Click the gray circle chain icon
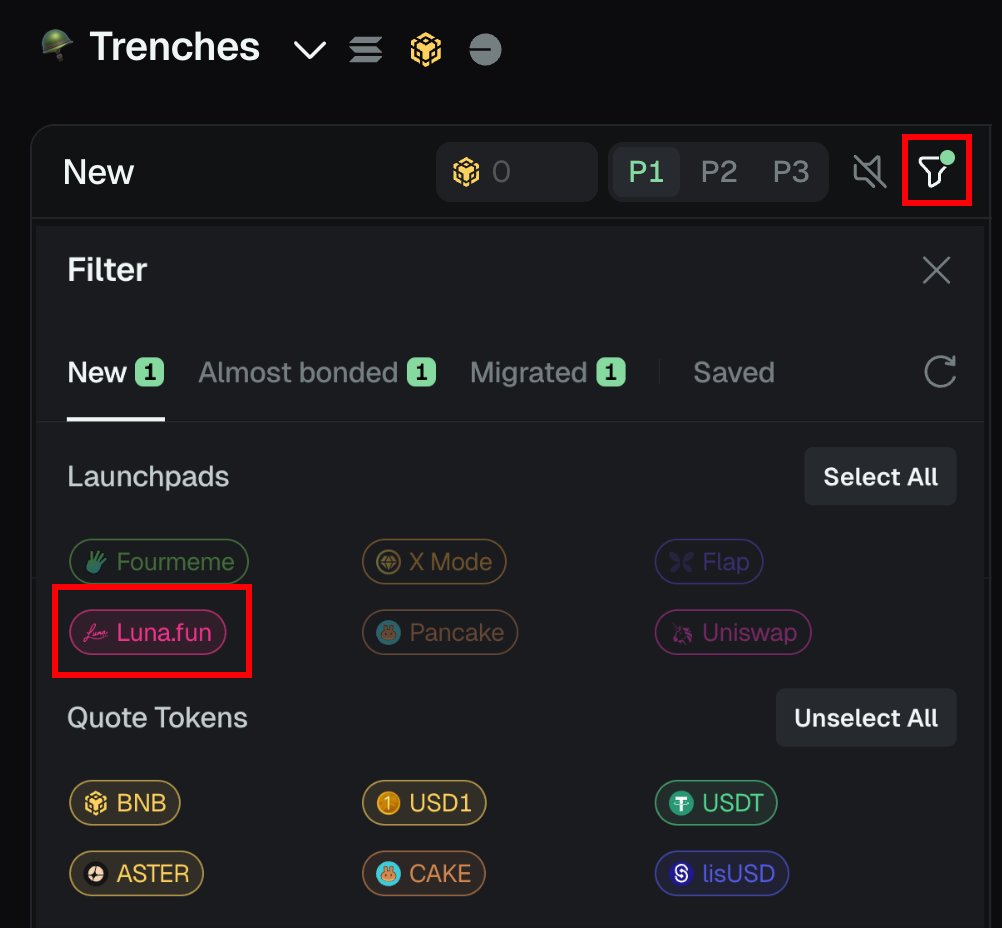This screenshot has width=1002, height=928. tap(485, 49)
